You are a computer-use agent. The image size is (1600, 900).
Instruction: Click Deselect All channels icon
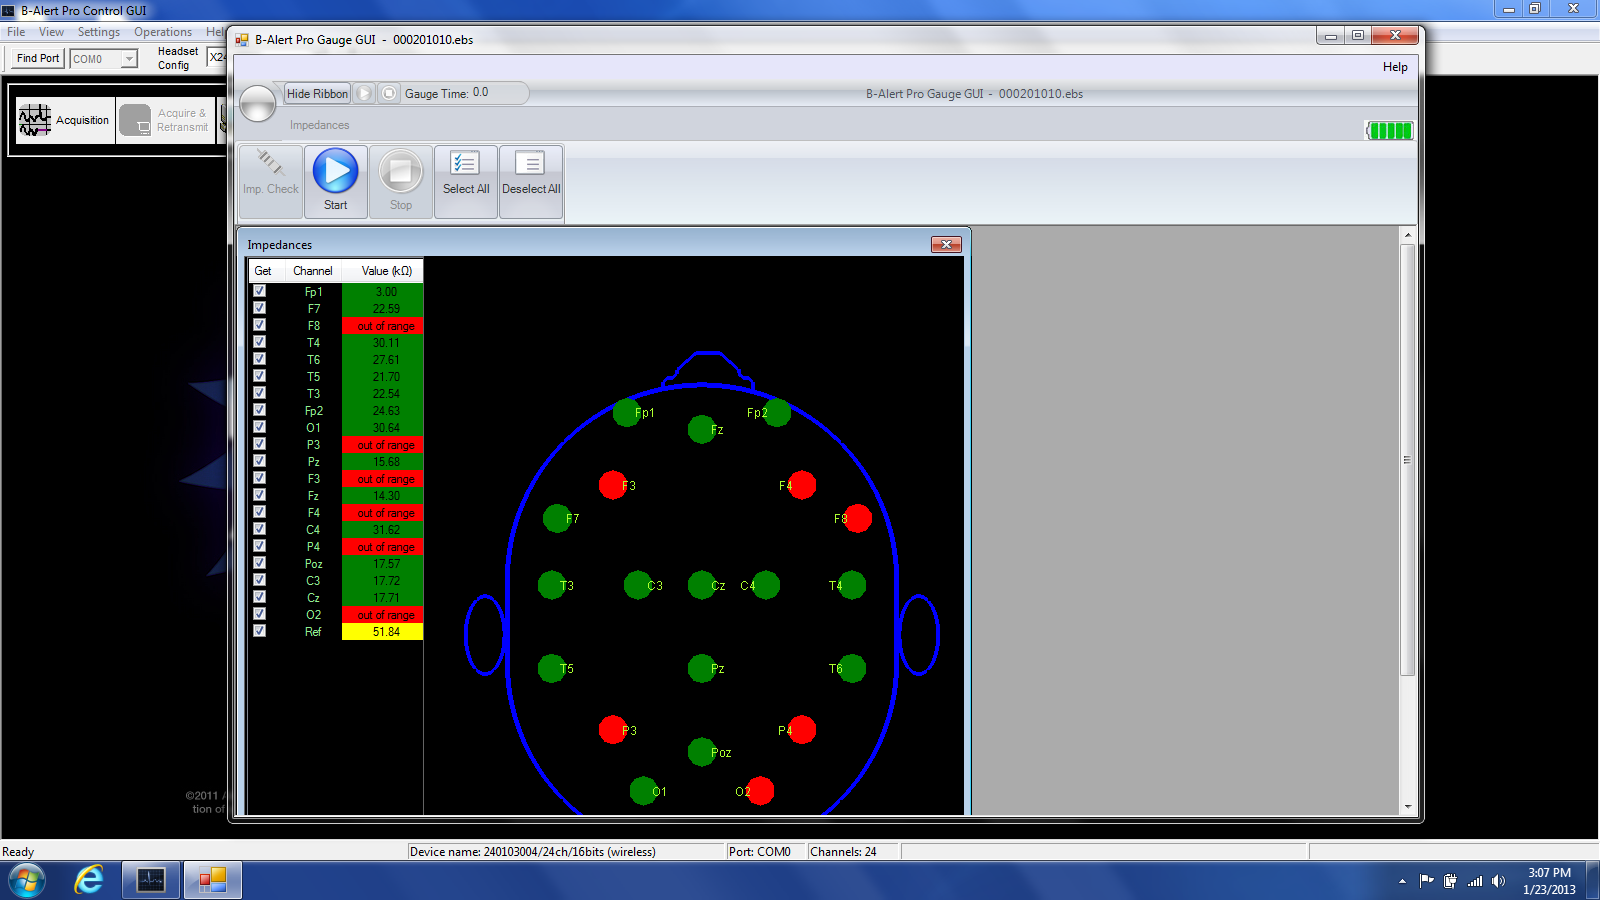(531, 181)
